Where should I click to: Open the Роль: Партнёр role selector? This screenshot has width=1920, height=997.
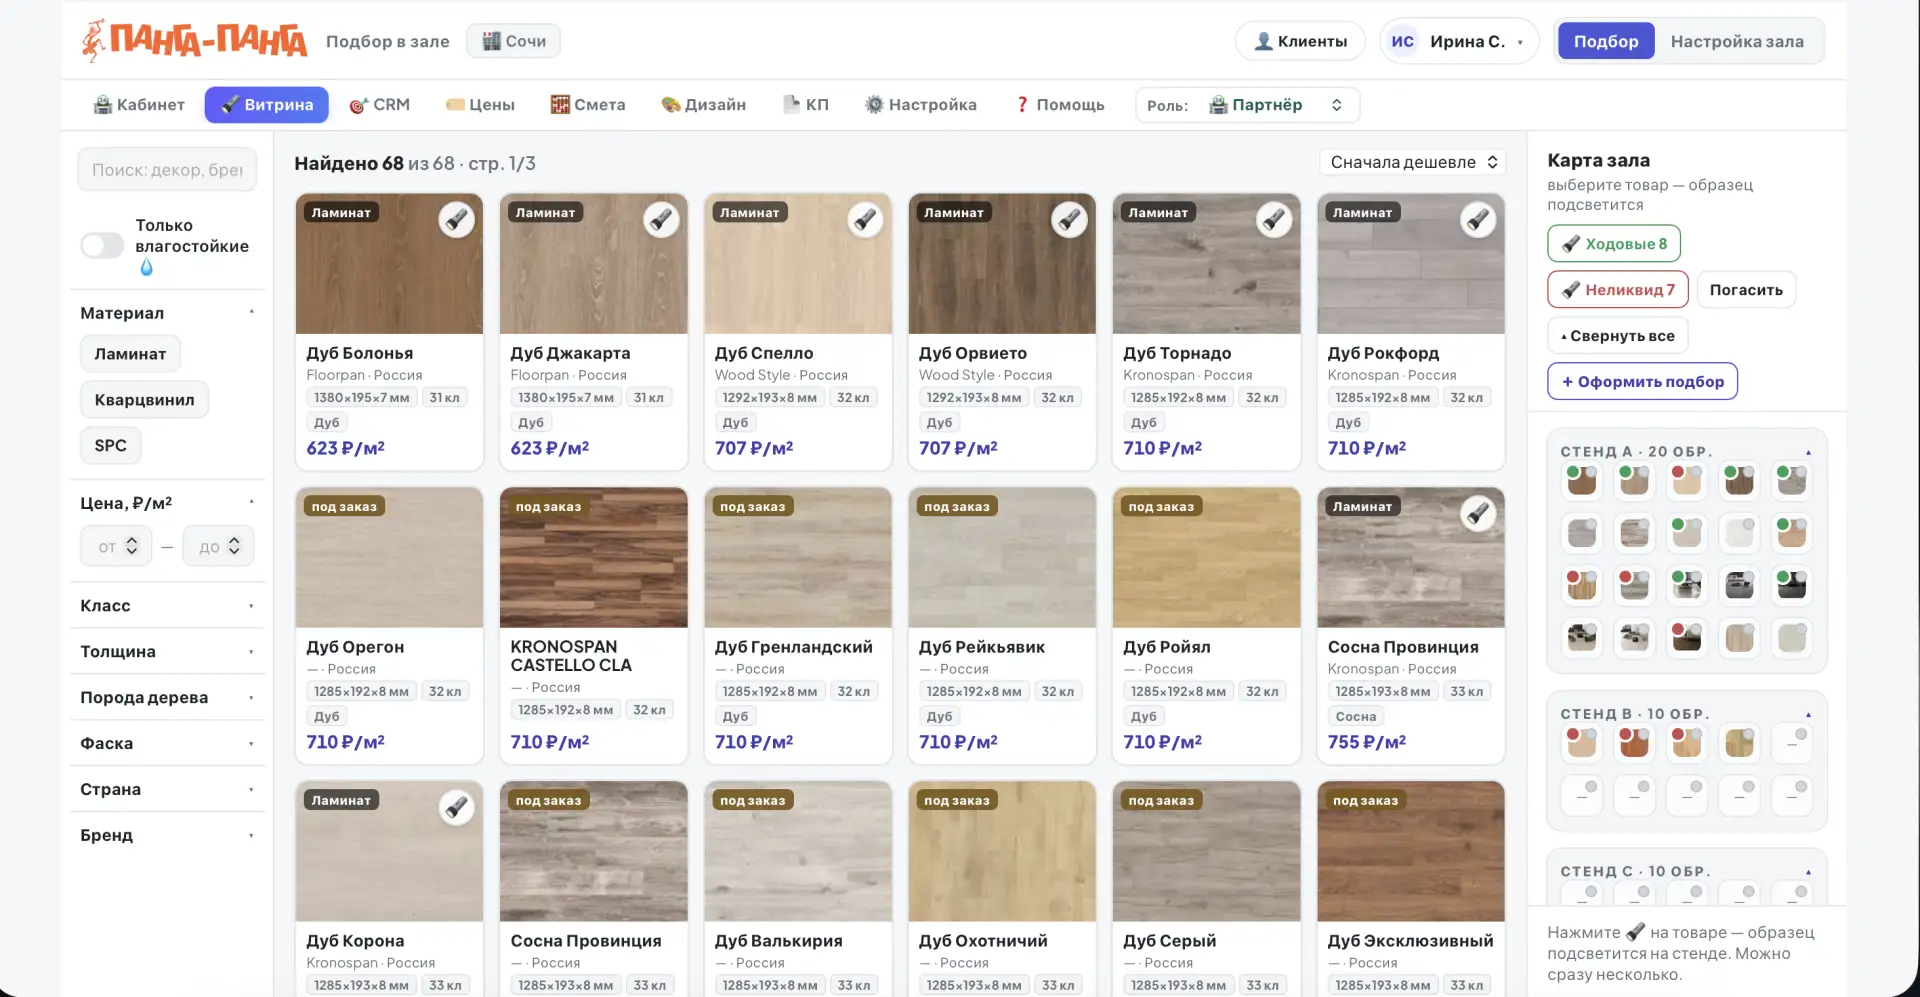[x=1247, y=105]
